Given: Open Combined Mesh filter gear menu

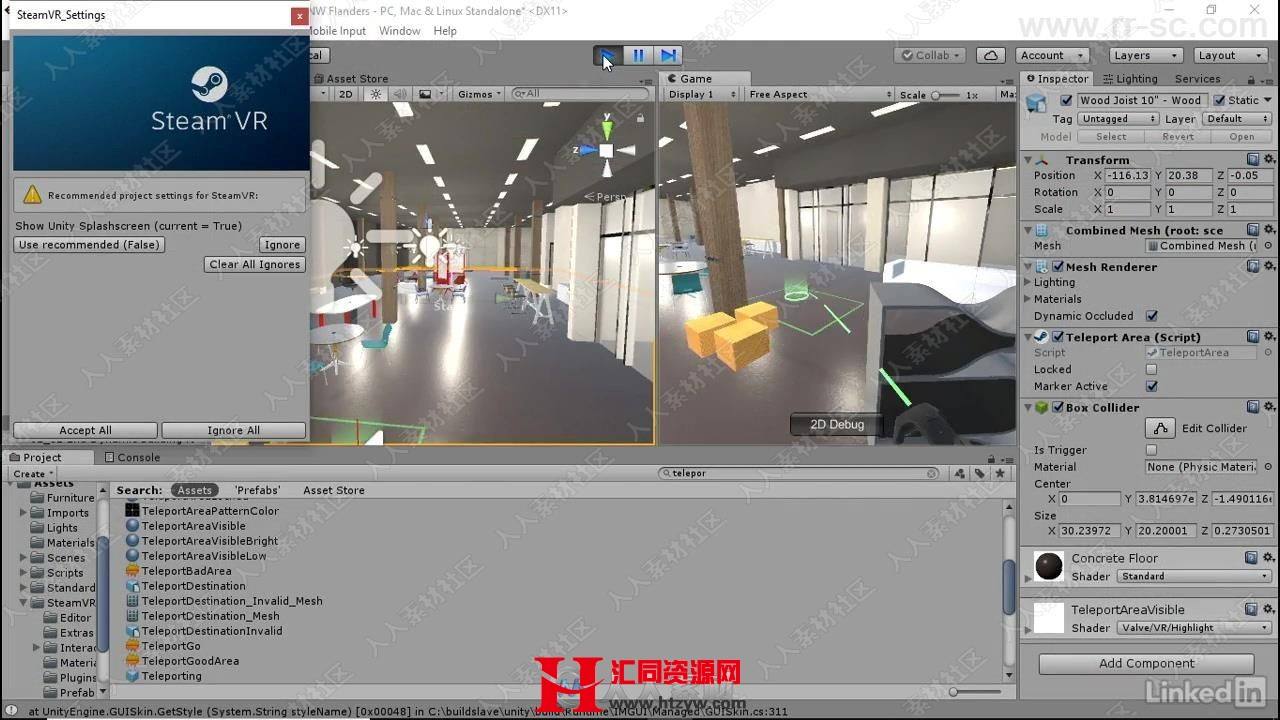Looking at the screenshot, I should tap(1269, 230).
